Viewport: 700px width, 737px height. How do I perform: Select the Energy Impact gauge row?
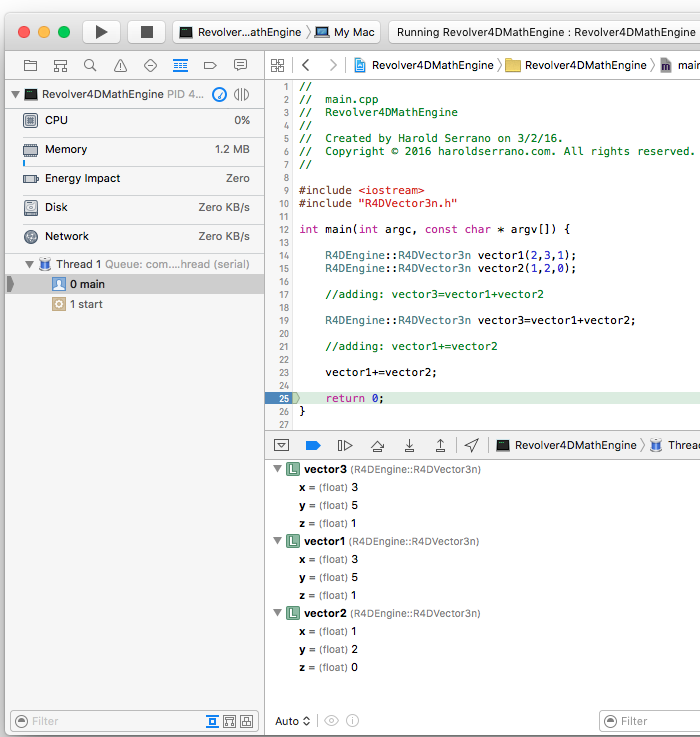135,179
